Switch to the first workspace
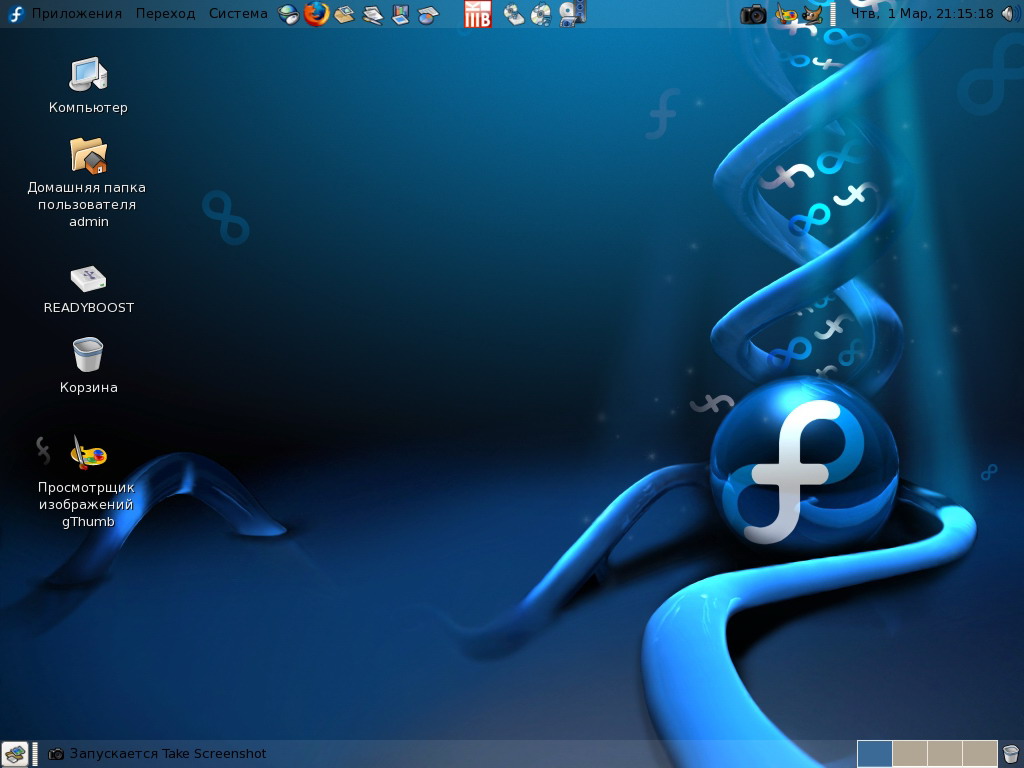The image size is (1024, 768). point(874,754)
